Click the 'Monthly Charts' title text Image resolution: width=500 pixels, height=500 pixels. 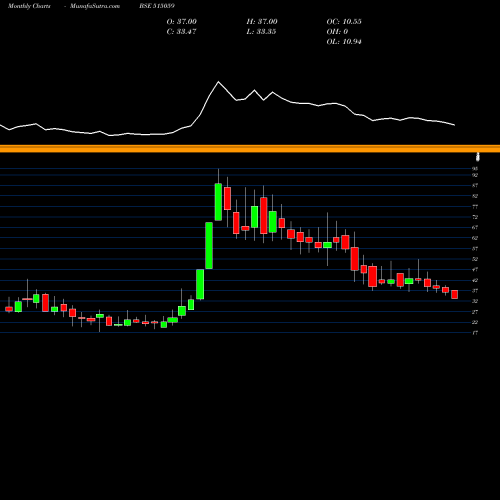pos(29,6)
